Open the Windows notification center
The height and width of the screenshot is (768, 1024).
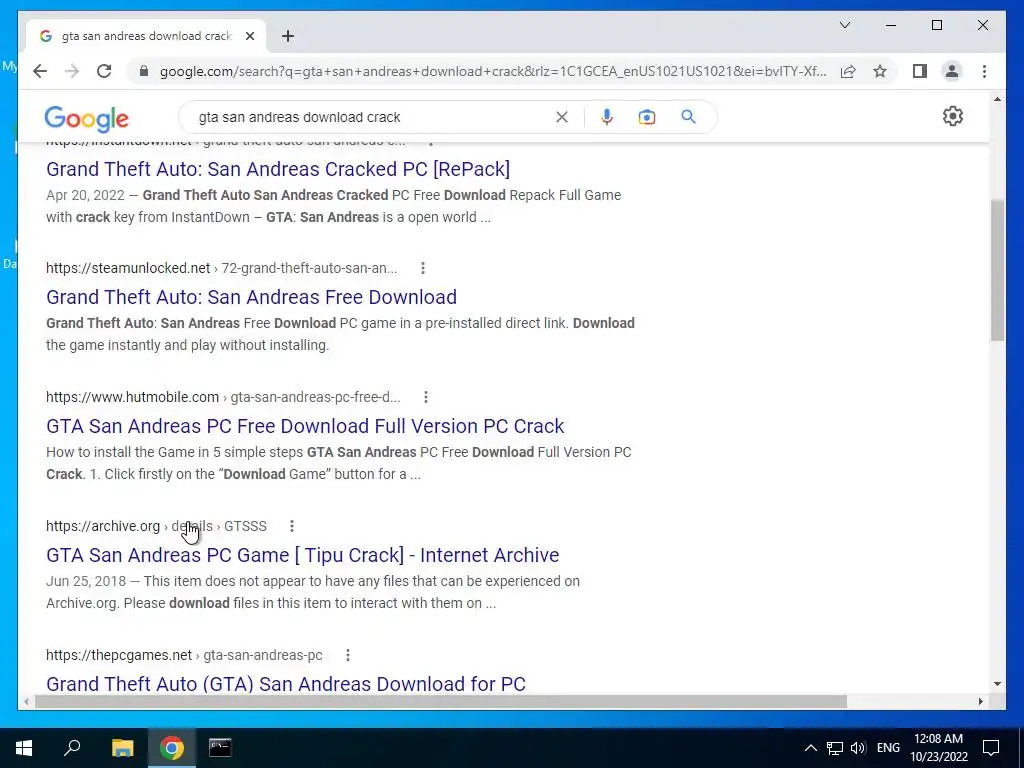(x=991, y=748)
